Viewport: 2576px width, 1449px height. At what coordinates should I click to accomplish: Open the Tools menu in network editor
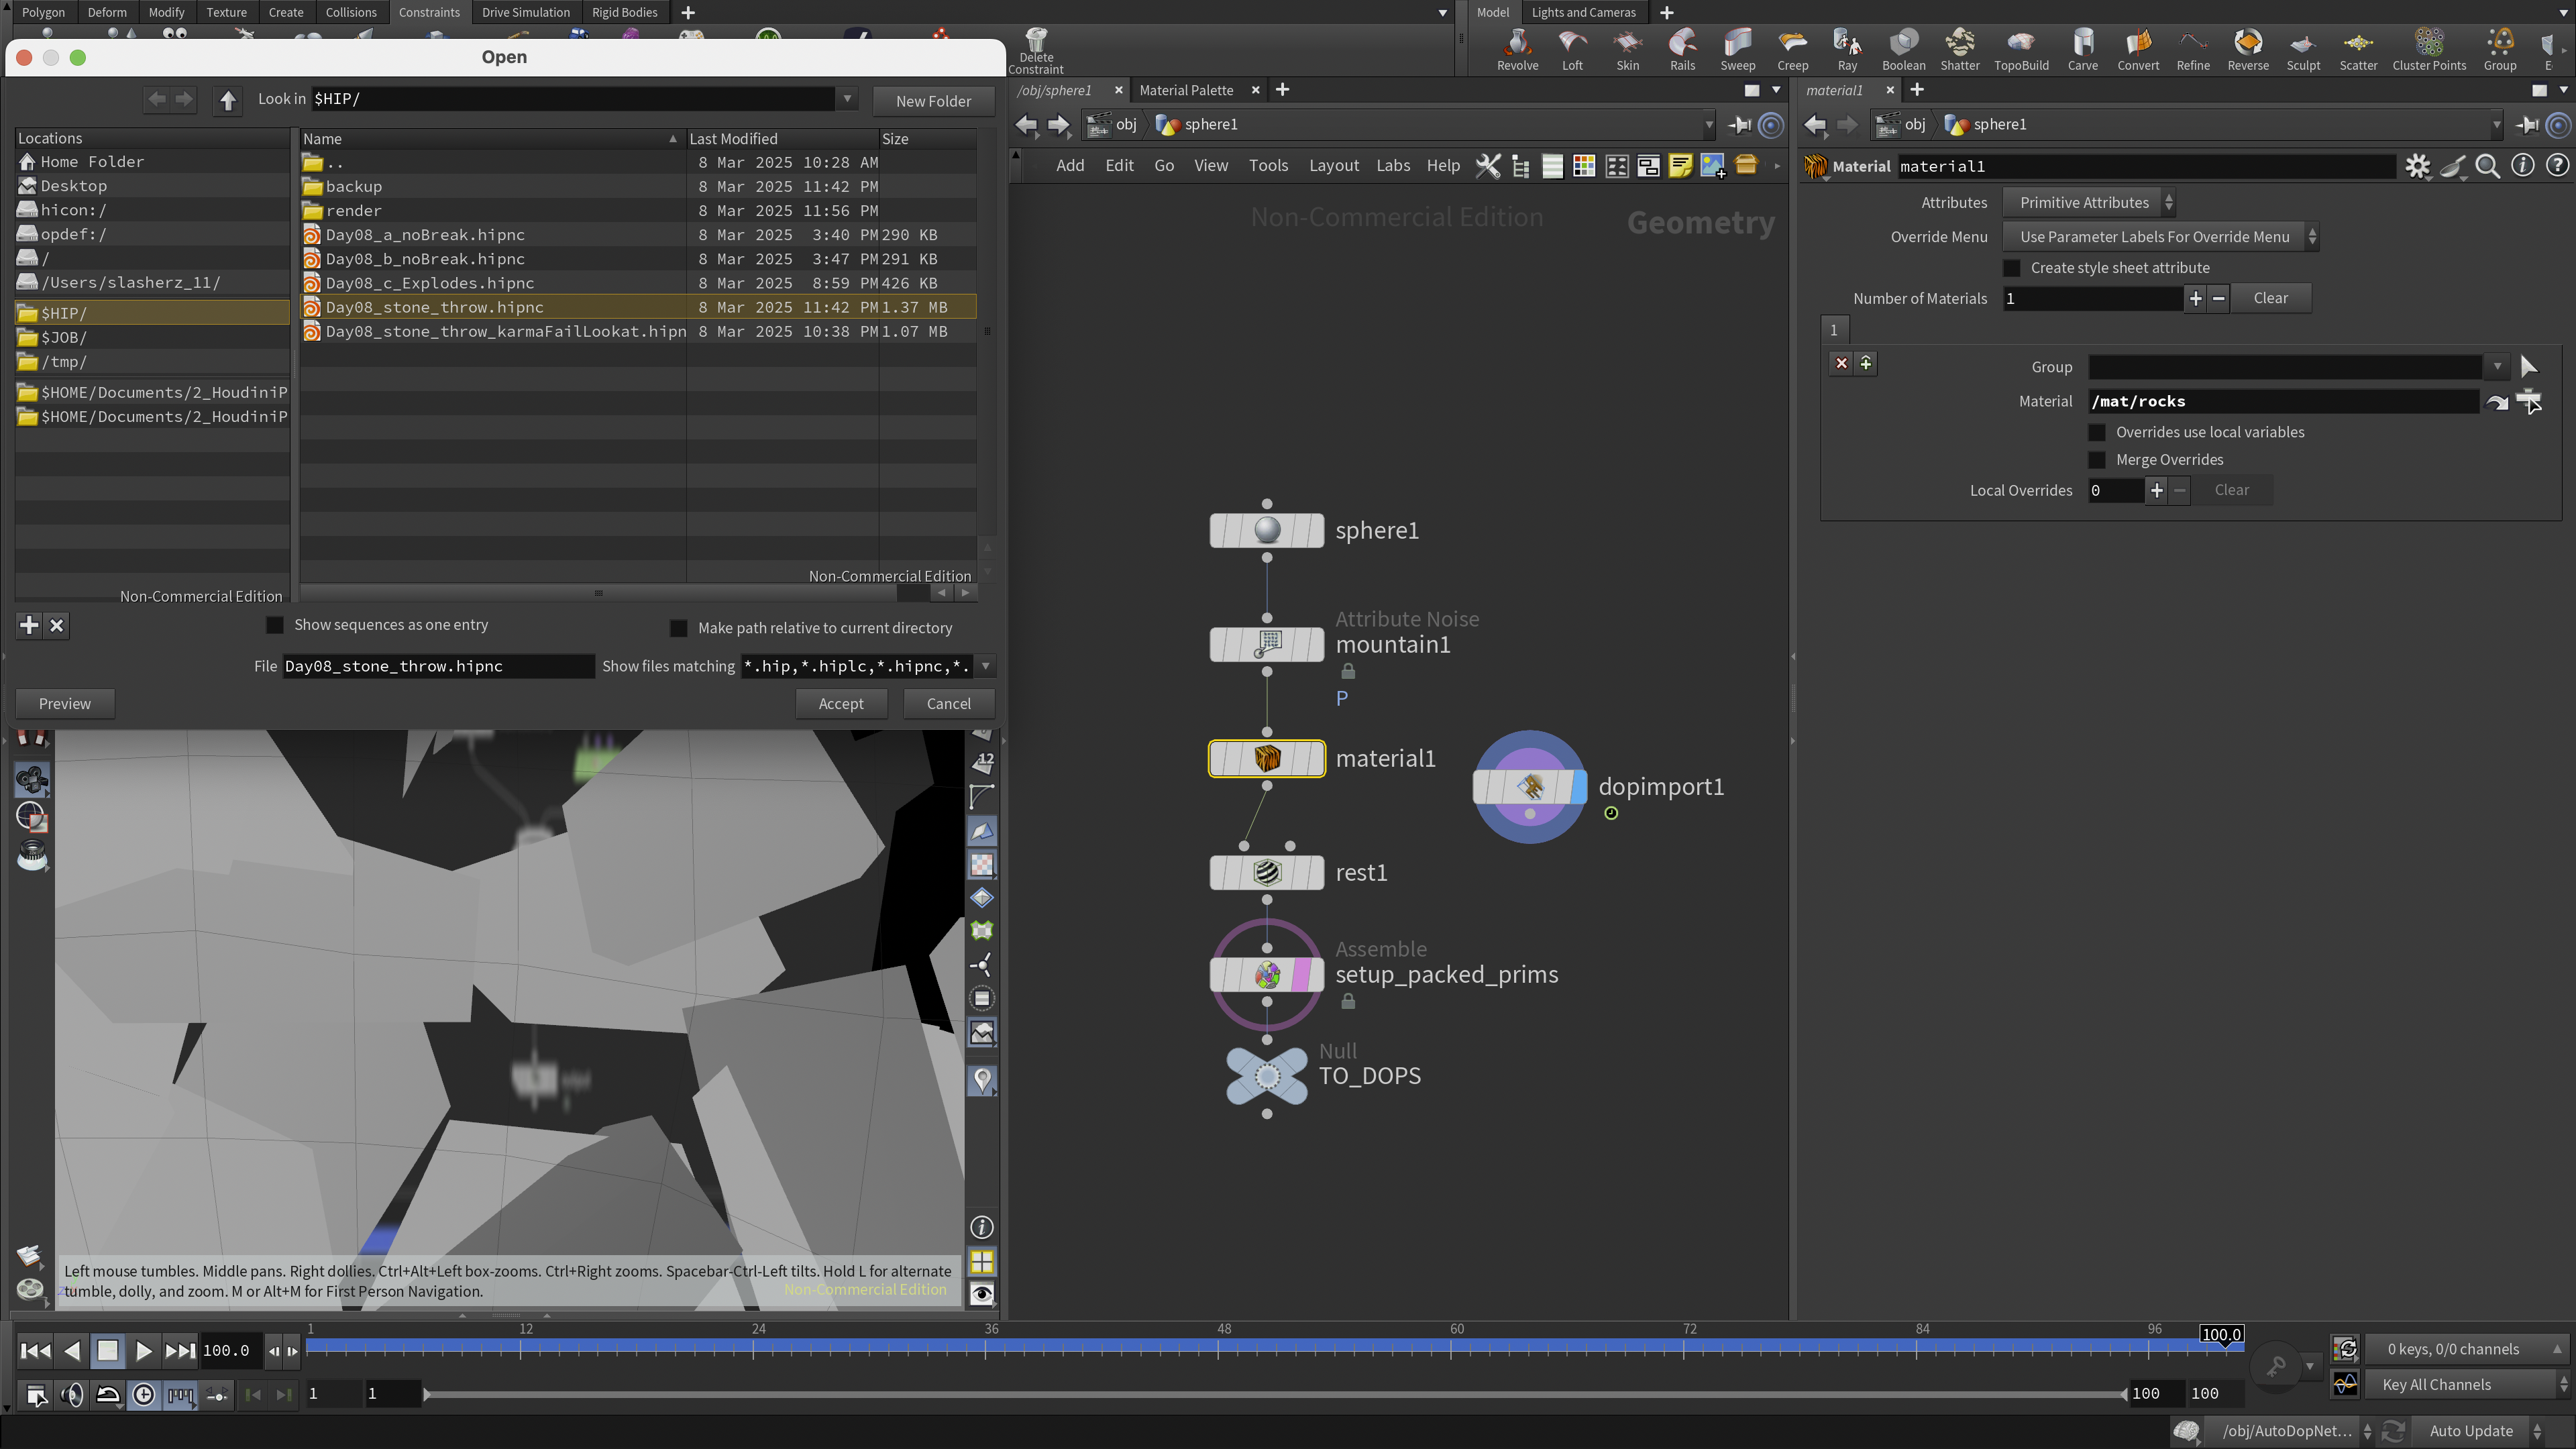tap(1268, 166)
